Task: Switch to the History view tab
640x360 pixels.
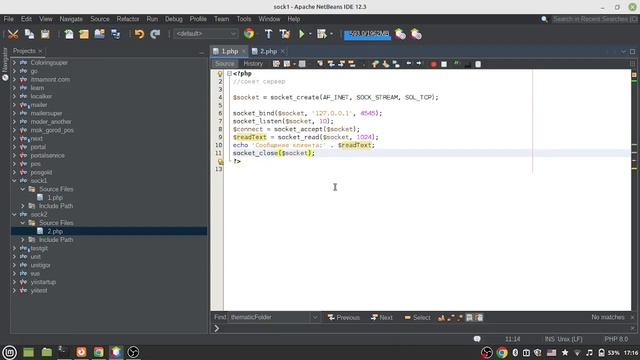Action: pos(253,64)
